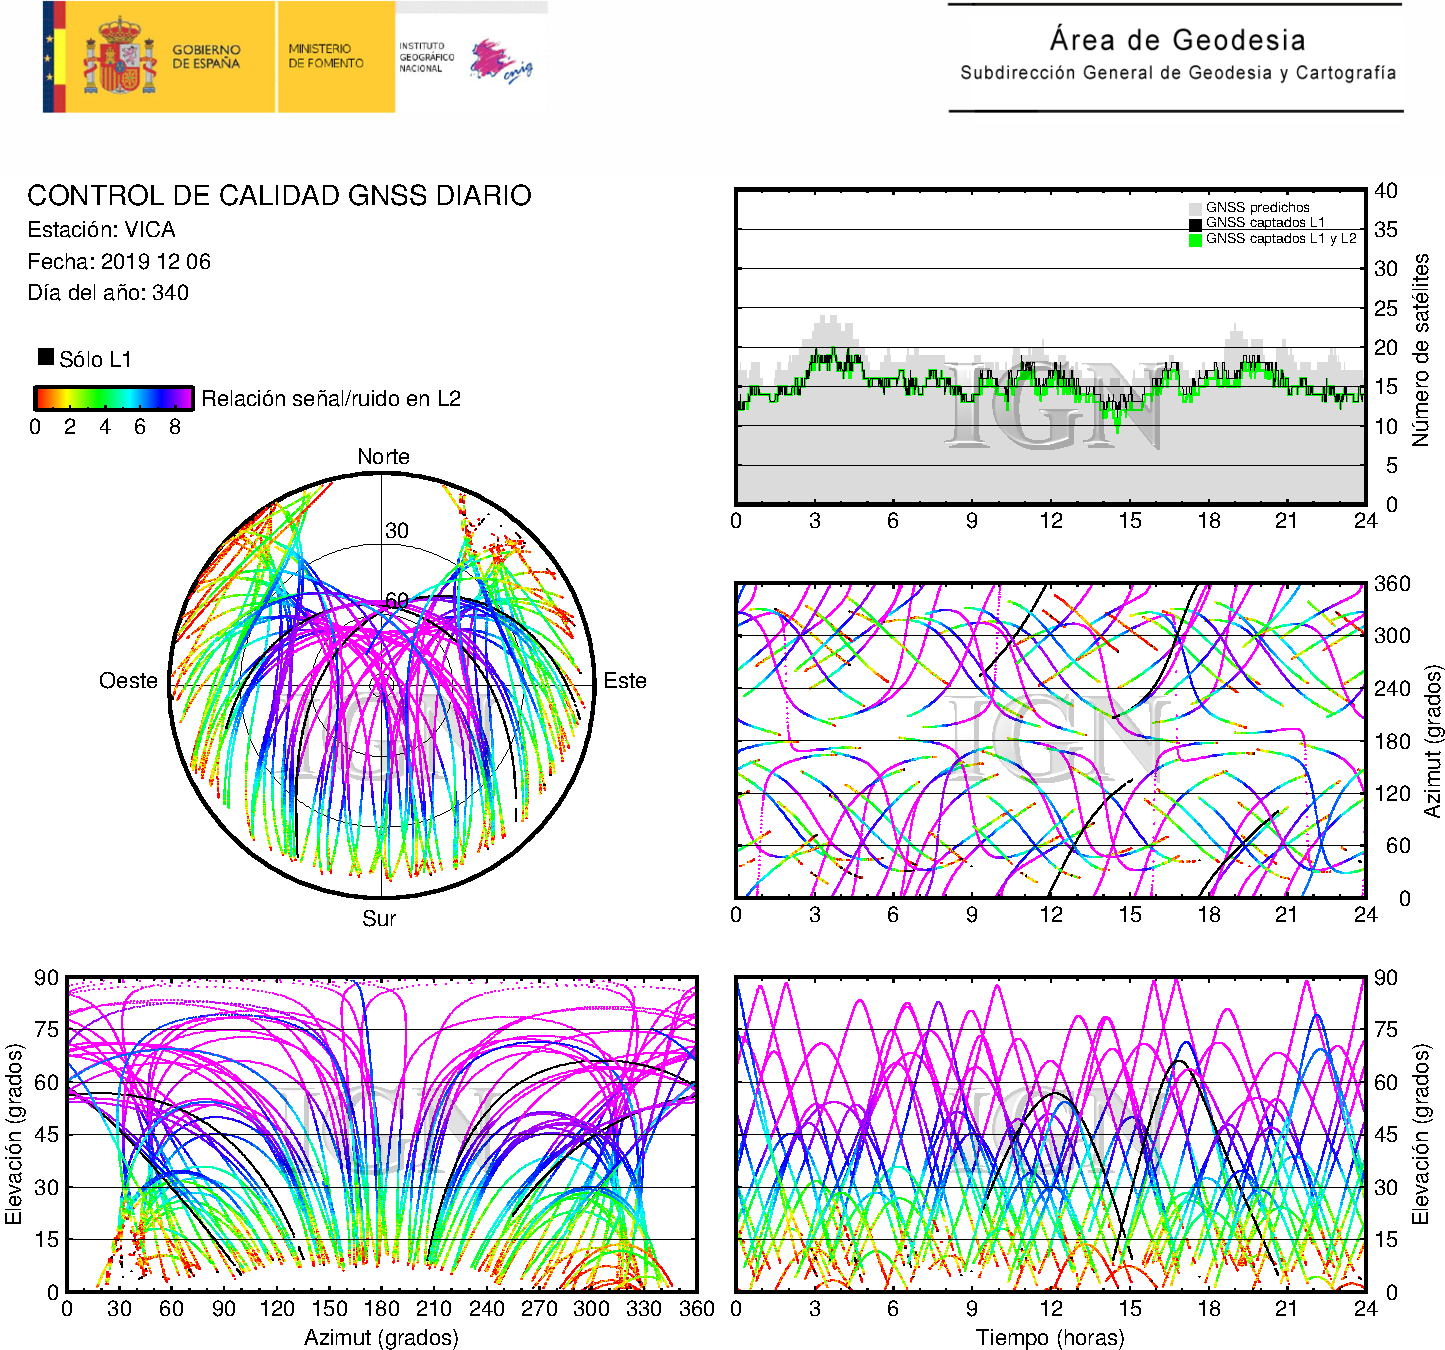Viewport: 1445px width, 1350px height.
Task: Click the rainbow signal-to-noise L2 color bar
Action: point(113,398)
